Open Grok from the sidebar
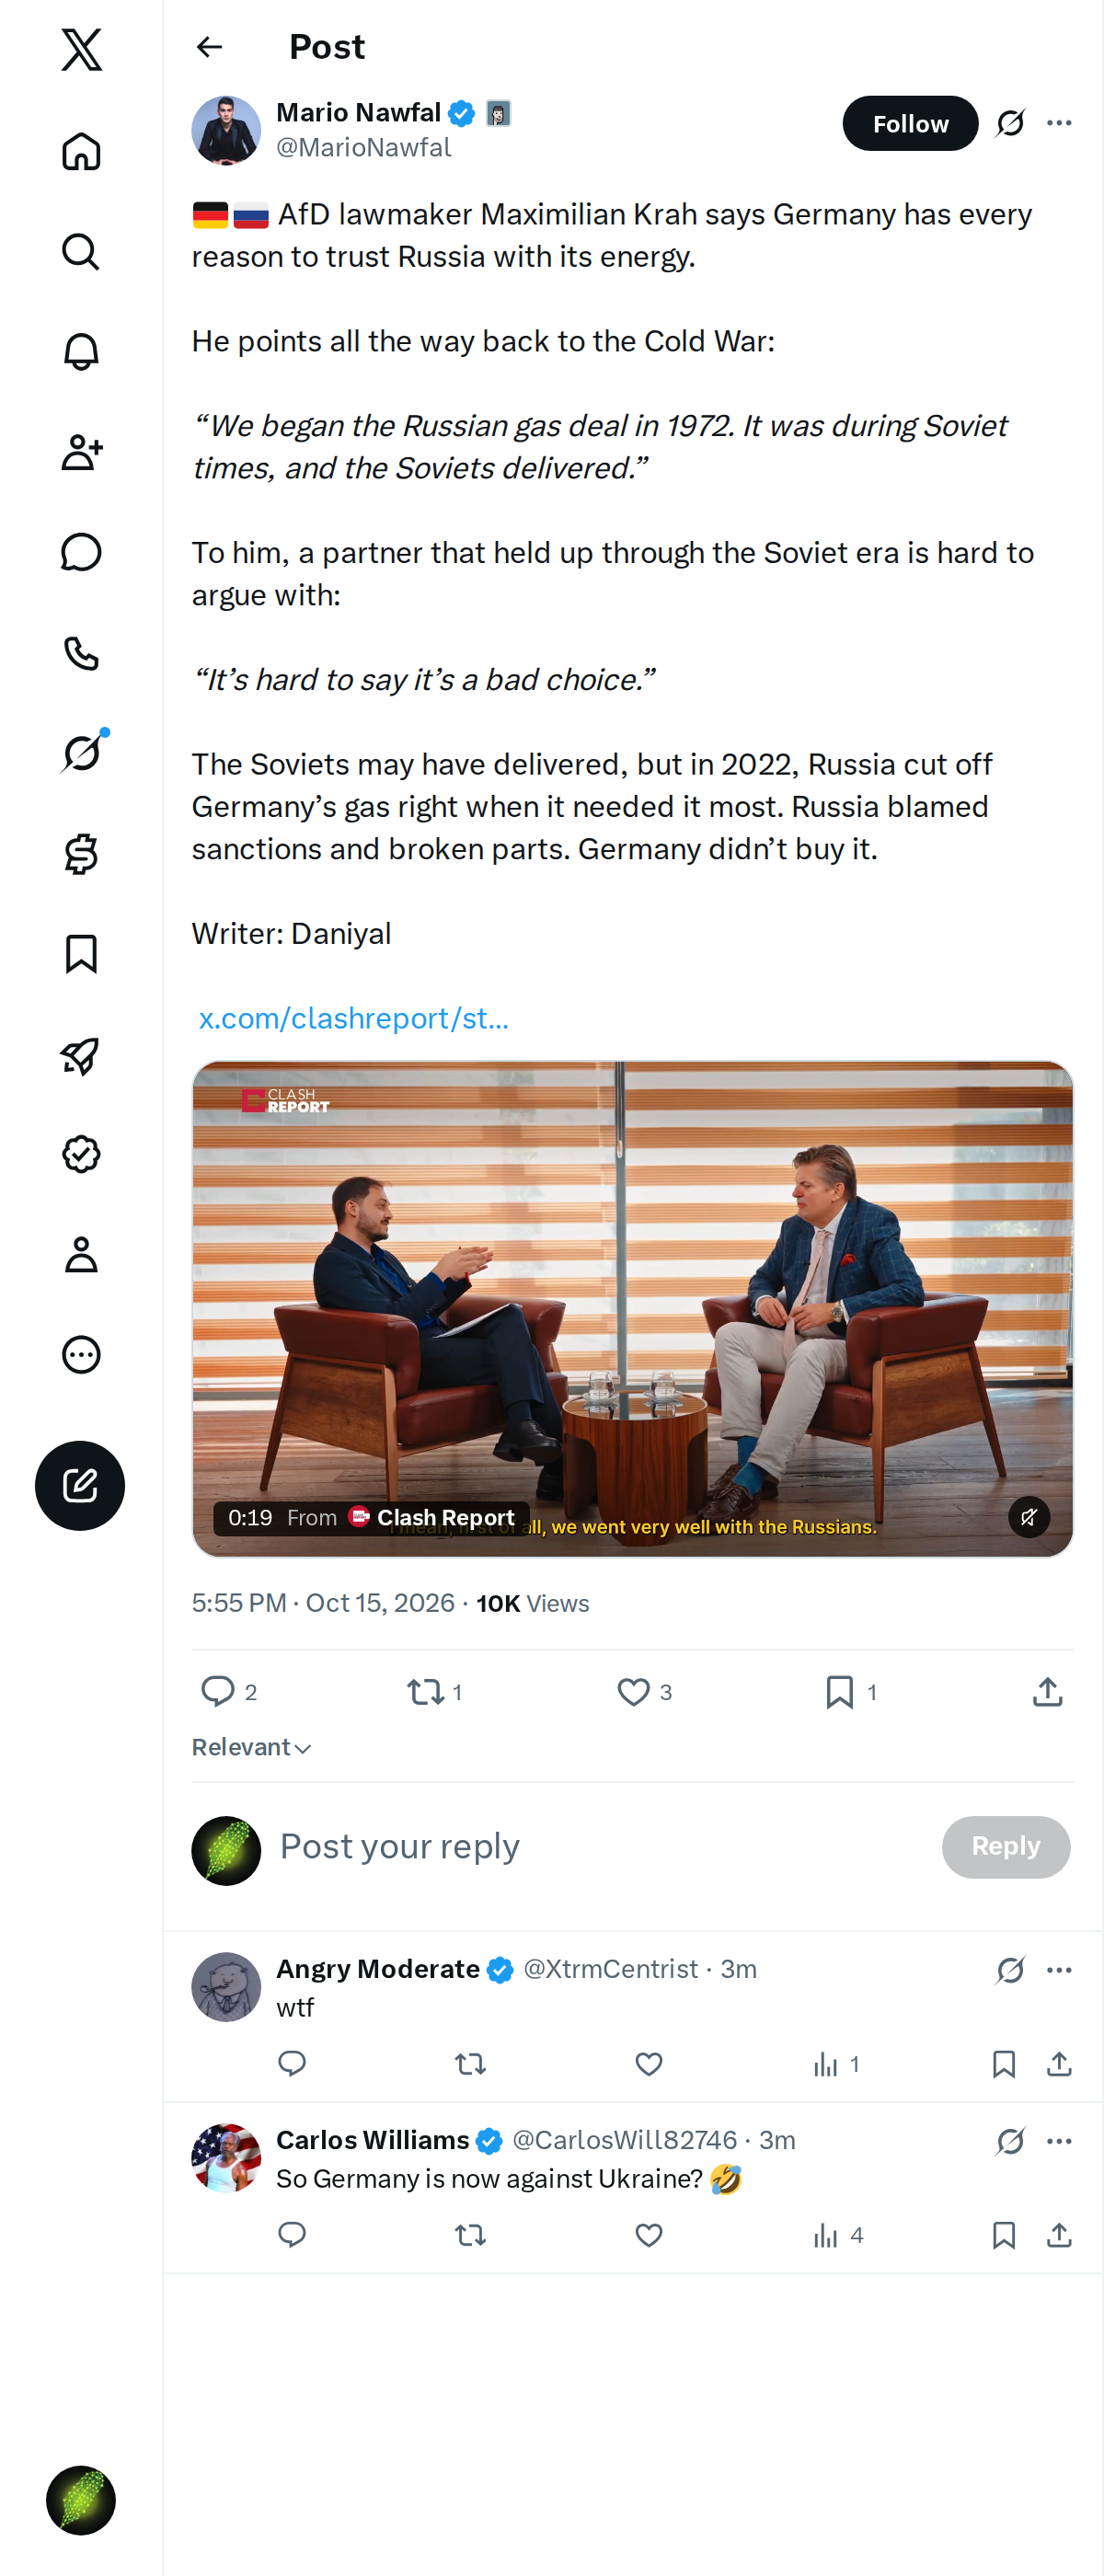Image resolution: width=1104 pixels, height=2576 pixels. point(81,753)
